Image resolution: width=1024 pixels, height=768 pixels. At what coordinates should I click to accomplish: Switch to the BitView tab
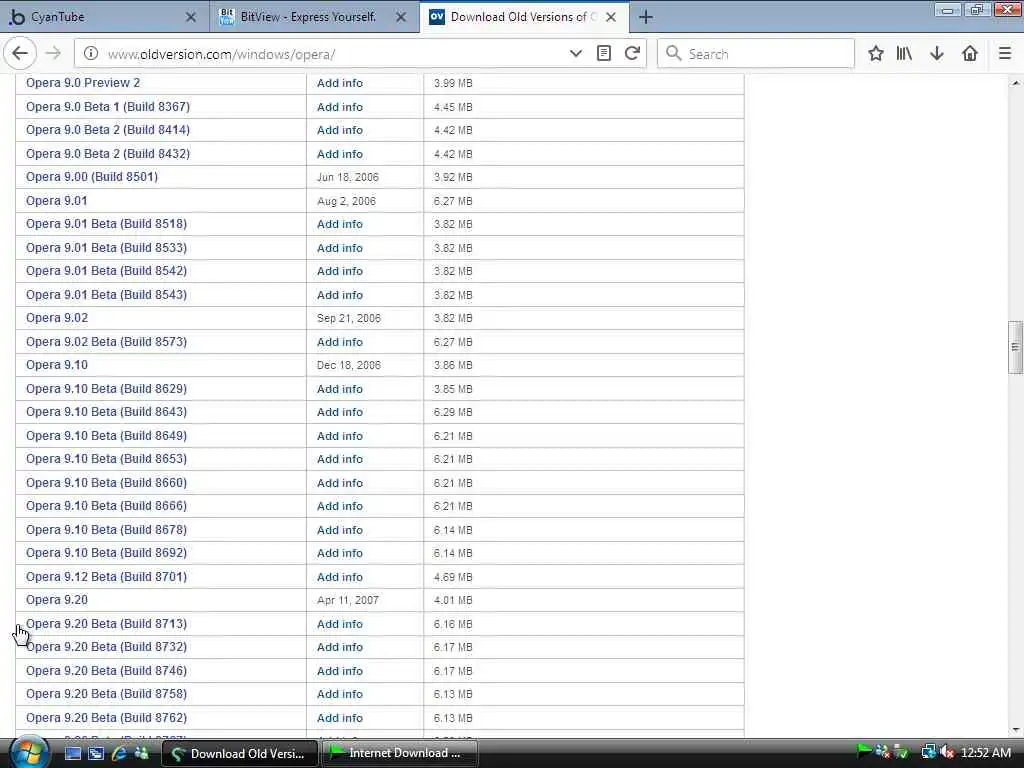pos(315,17)
